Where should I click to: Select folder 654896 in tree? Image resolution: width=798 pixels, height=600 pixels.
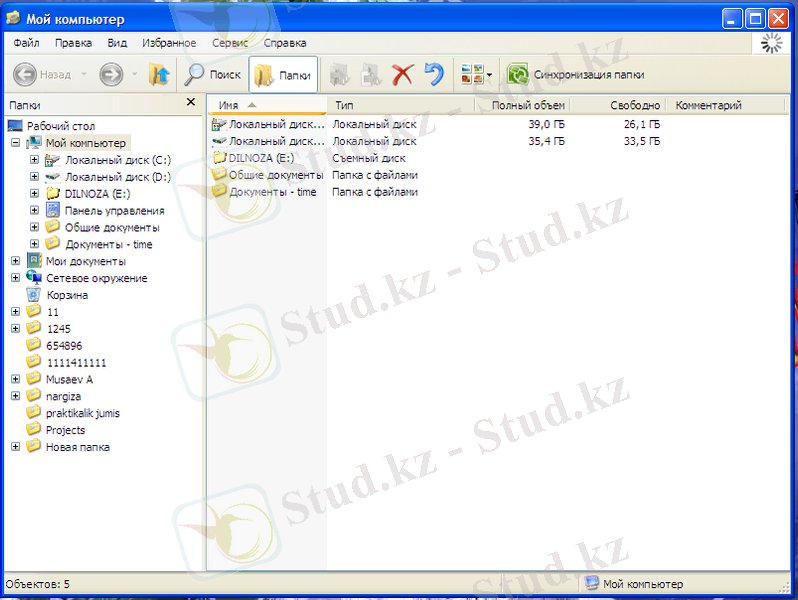coord(64,346)
